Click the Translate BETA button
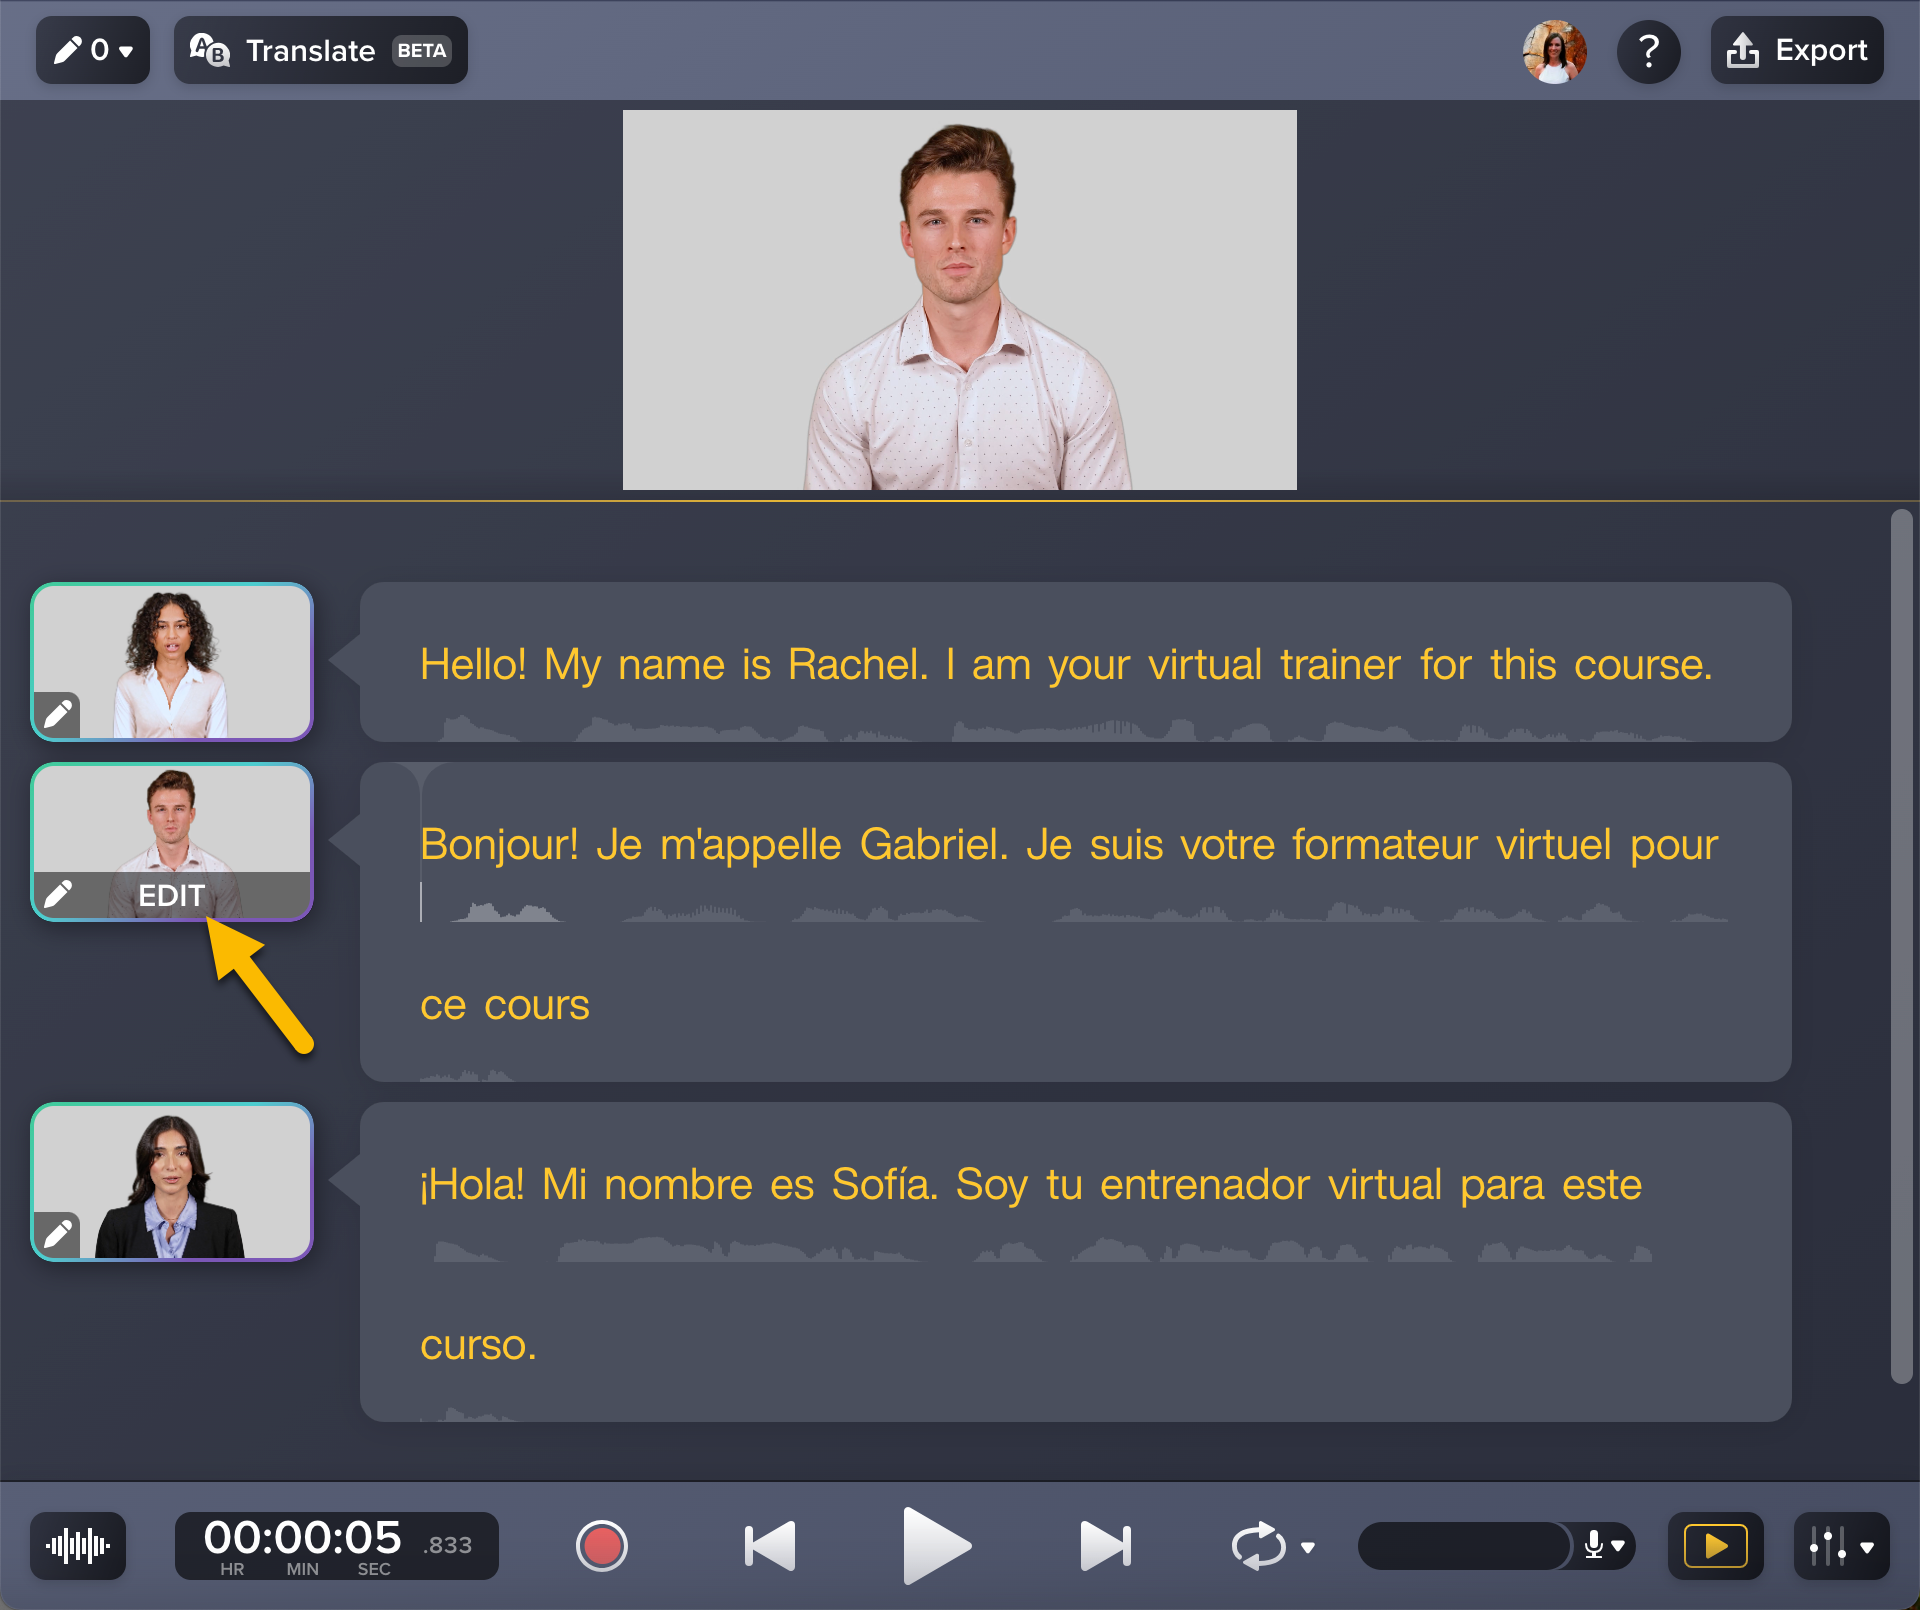Viewport: 1920px width, 1610px height. coord(320,50)
